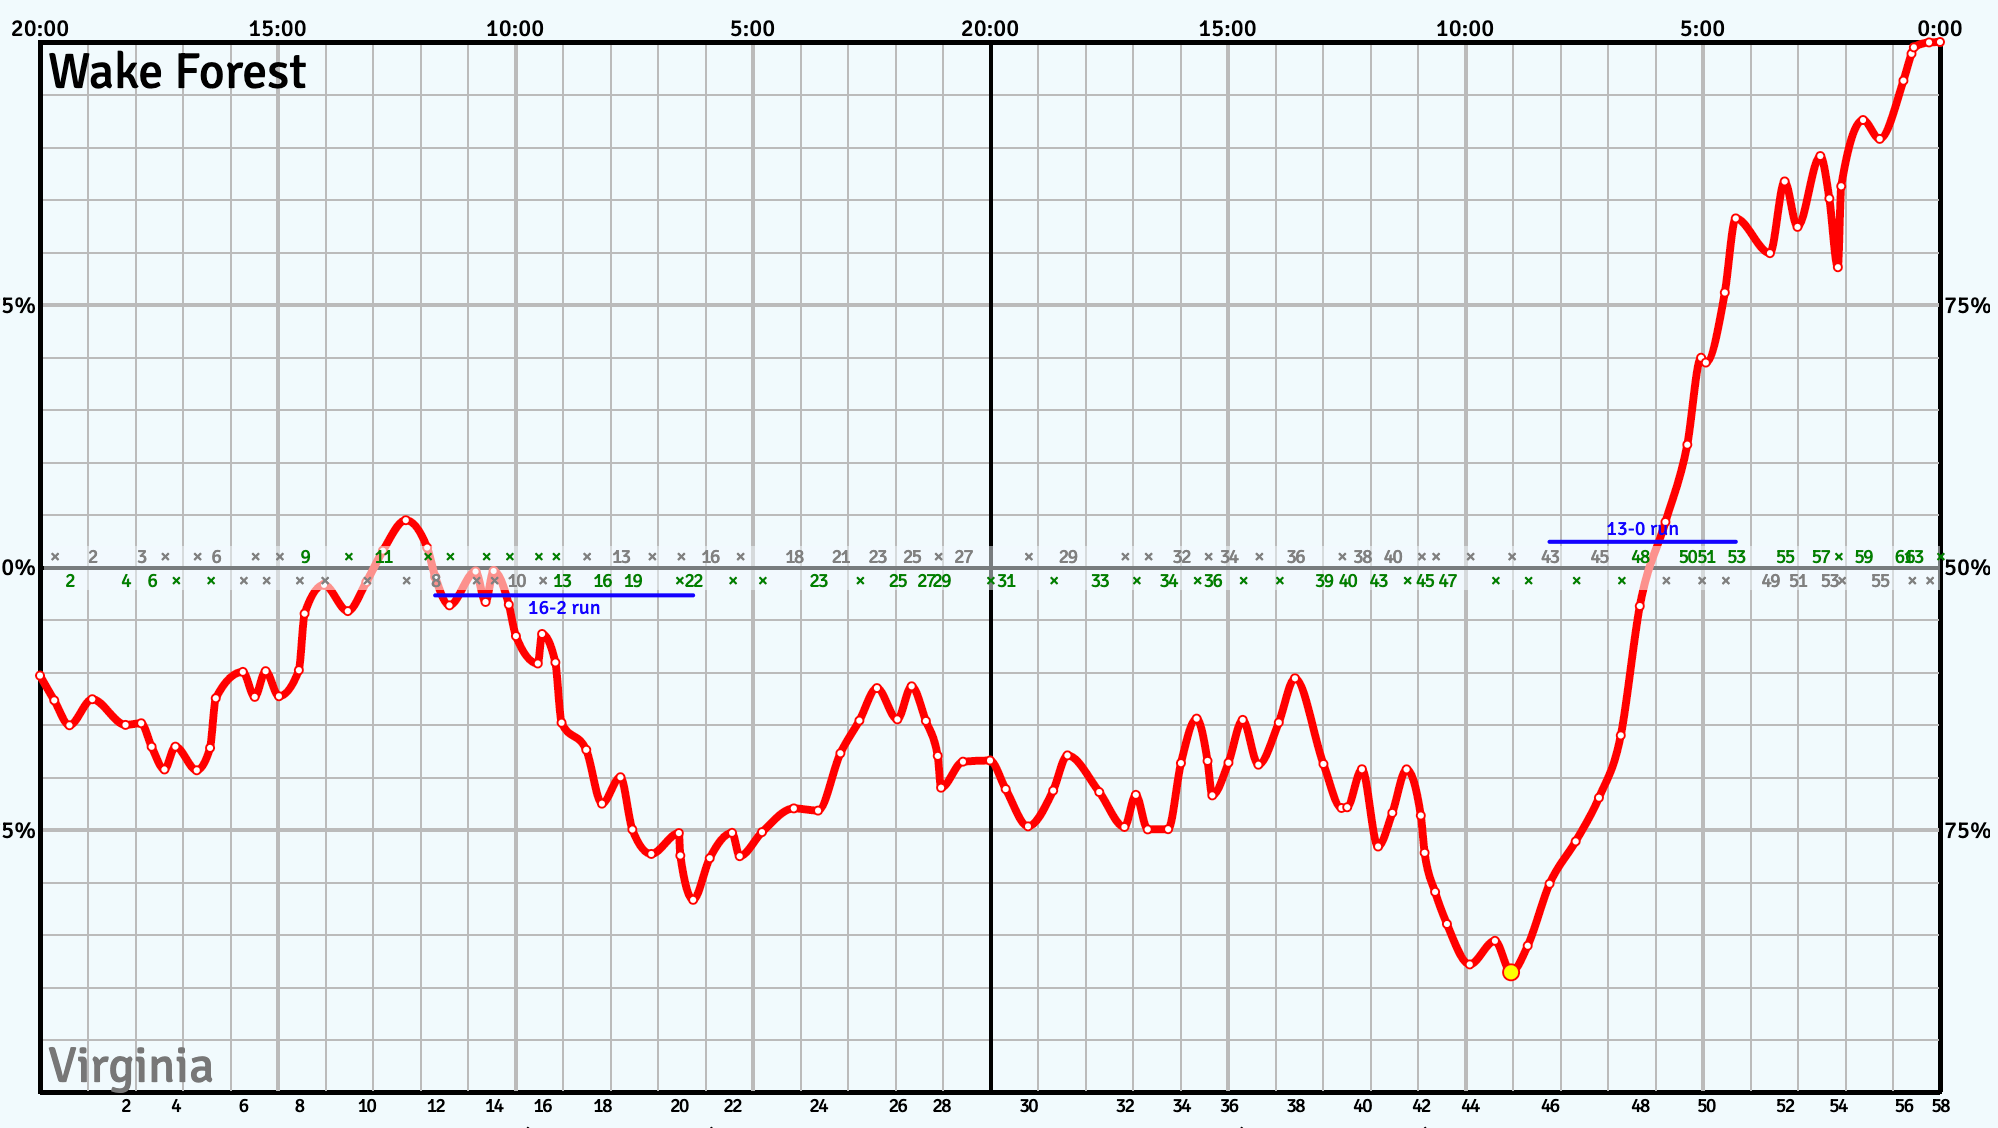This screenshot has height=1128, width=1998.
Task: Click the Wake Forest team title
Action: [177, 72]
